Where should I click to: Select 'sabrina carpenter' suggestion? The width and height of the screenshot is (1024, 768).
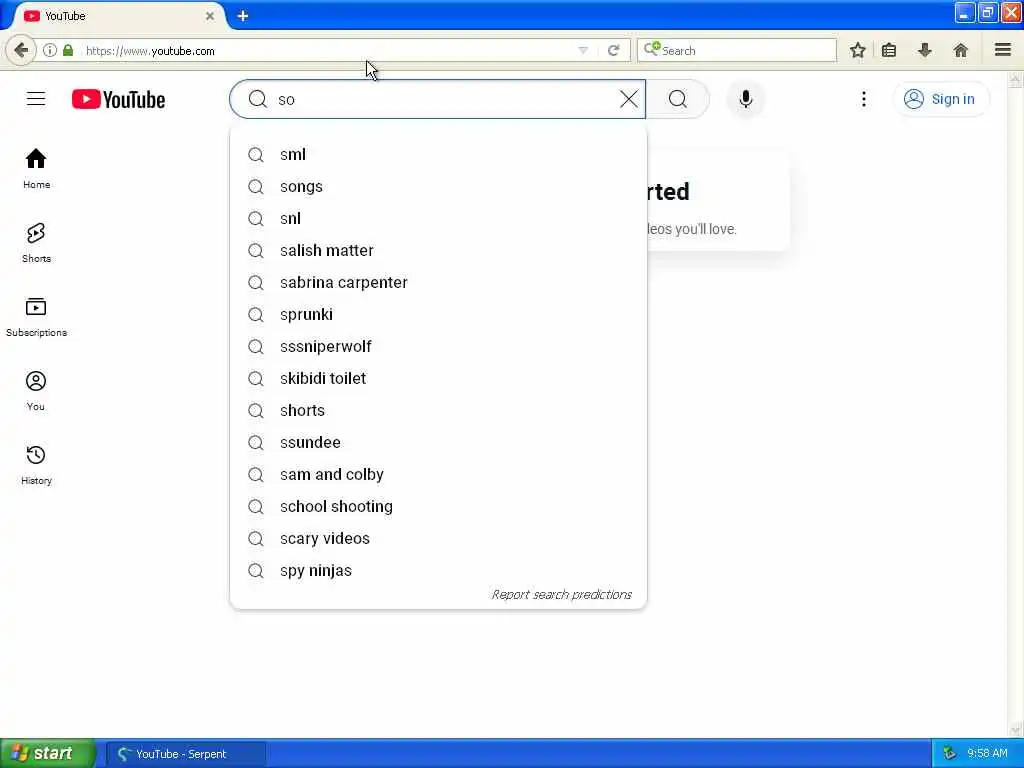(438, 282)
